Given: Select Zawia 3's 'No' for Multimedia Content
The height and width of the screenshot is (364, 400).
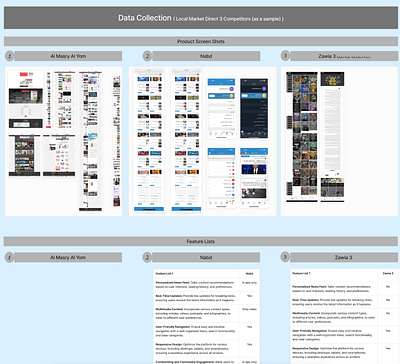Looking at the screenshot, I should 388,313.
